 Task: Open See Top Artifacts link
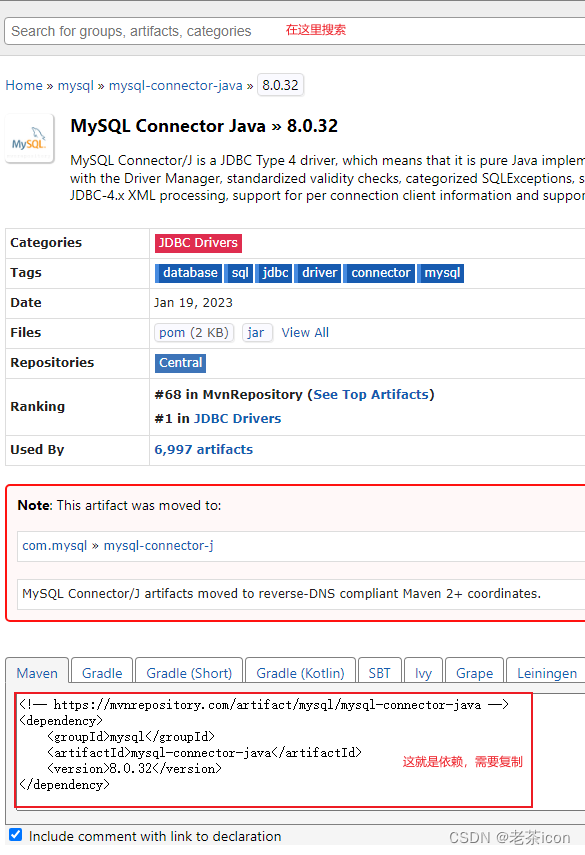tap(371, 394)
